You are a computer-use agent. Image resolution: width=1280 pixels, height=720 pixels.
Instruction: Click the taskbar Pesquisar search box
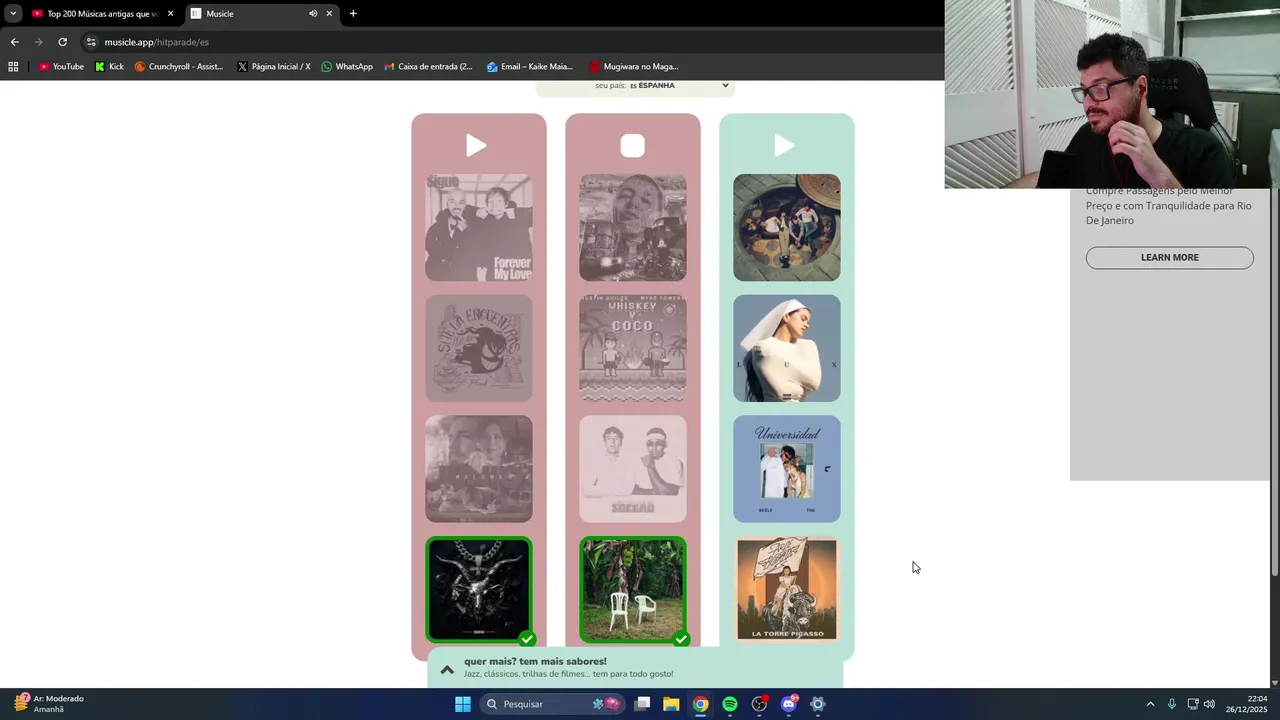pyautogui.click(x=552, y=704)
